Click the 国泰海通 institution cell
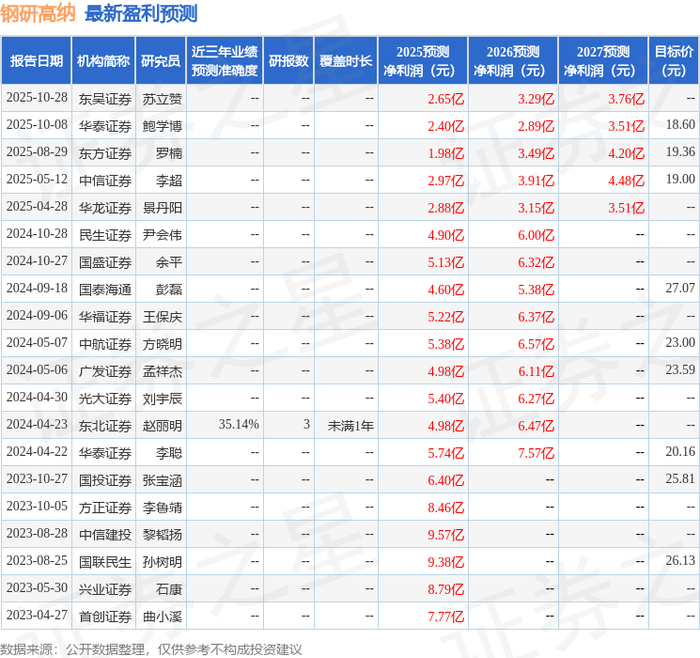Image resolution: width=700 pixels, height=658 pixels. click(x=105, y=289)
